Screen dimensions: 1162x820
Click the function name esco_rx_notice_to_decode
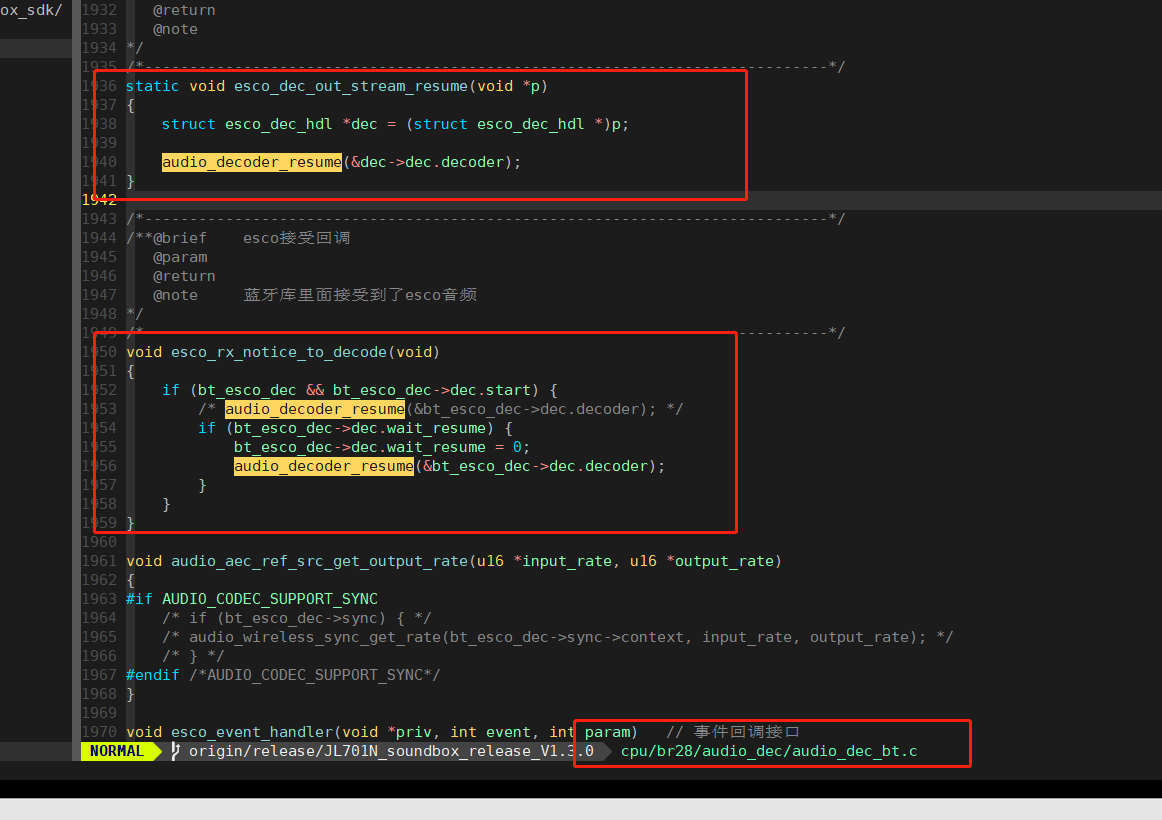pyautogui.click(x=279, y=352)
